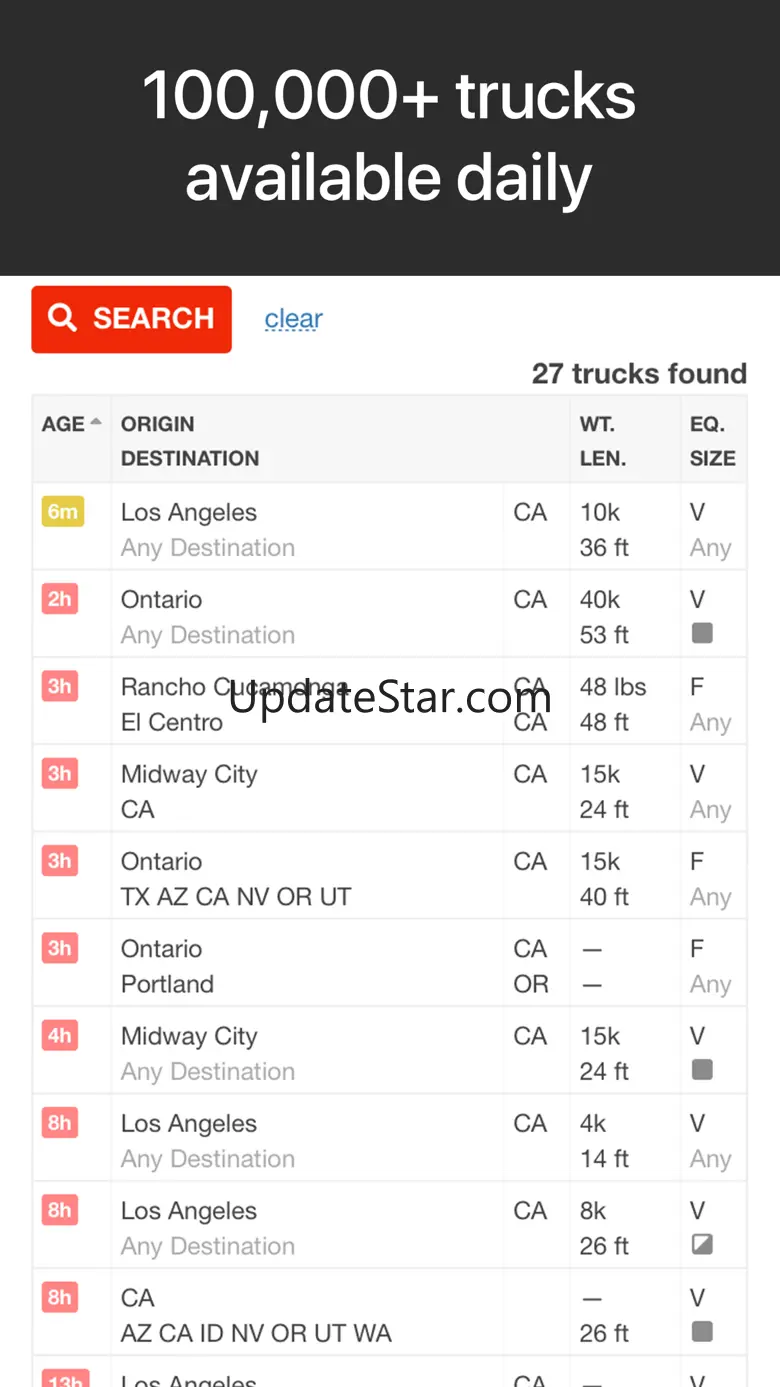
Task: Click the yellow 6m age badge
Action: [62, 512]
